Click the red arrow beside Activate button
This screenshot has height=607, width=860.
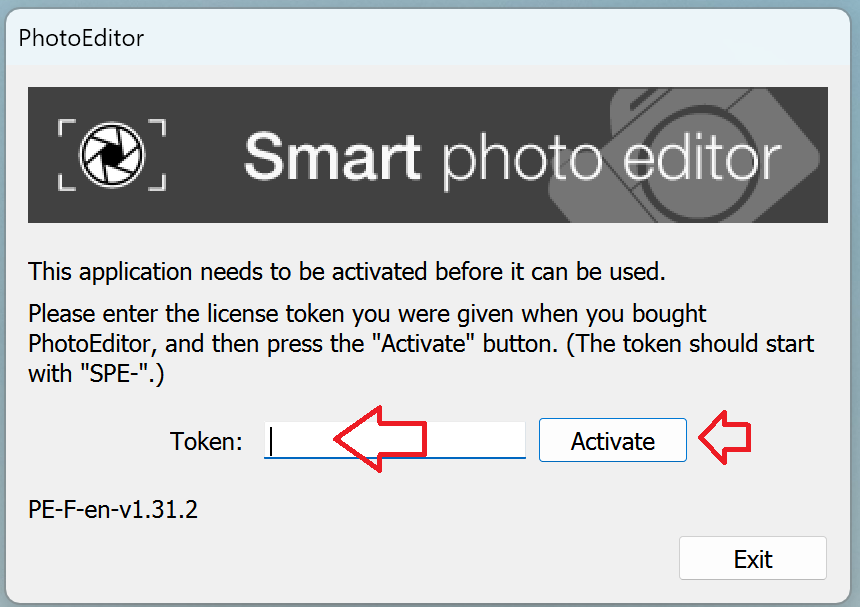(725, 438)
